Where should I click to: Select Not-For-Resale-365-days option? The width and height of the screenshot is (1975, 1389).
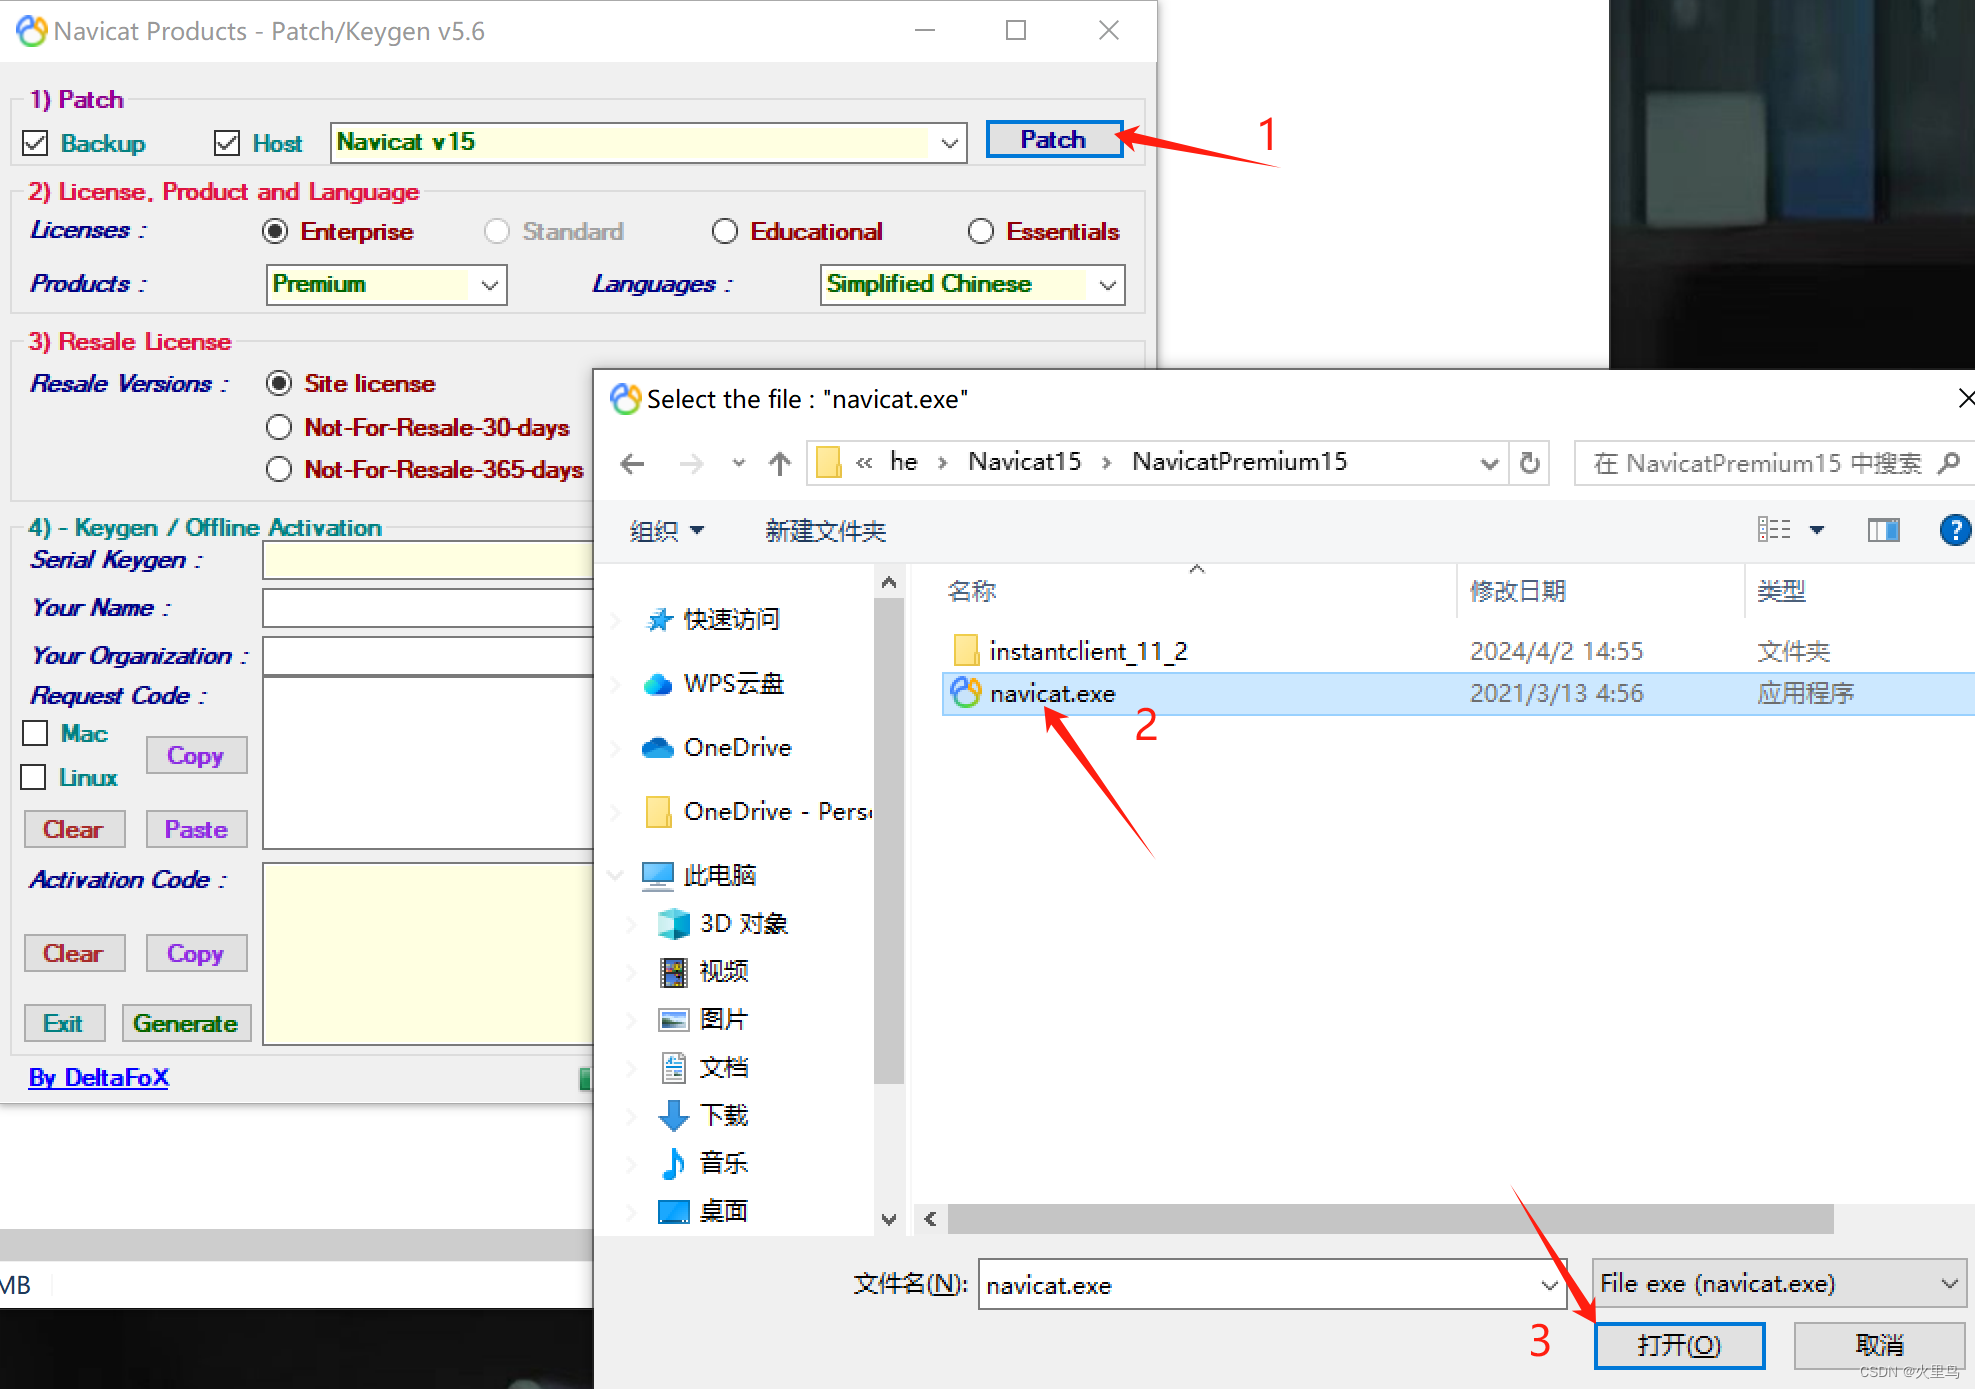pos(279,470)
